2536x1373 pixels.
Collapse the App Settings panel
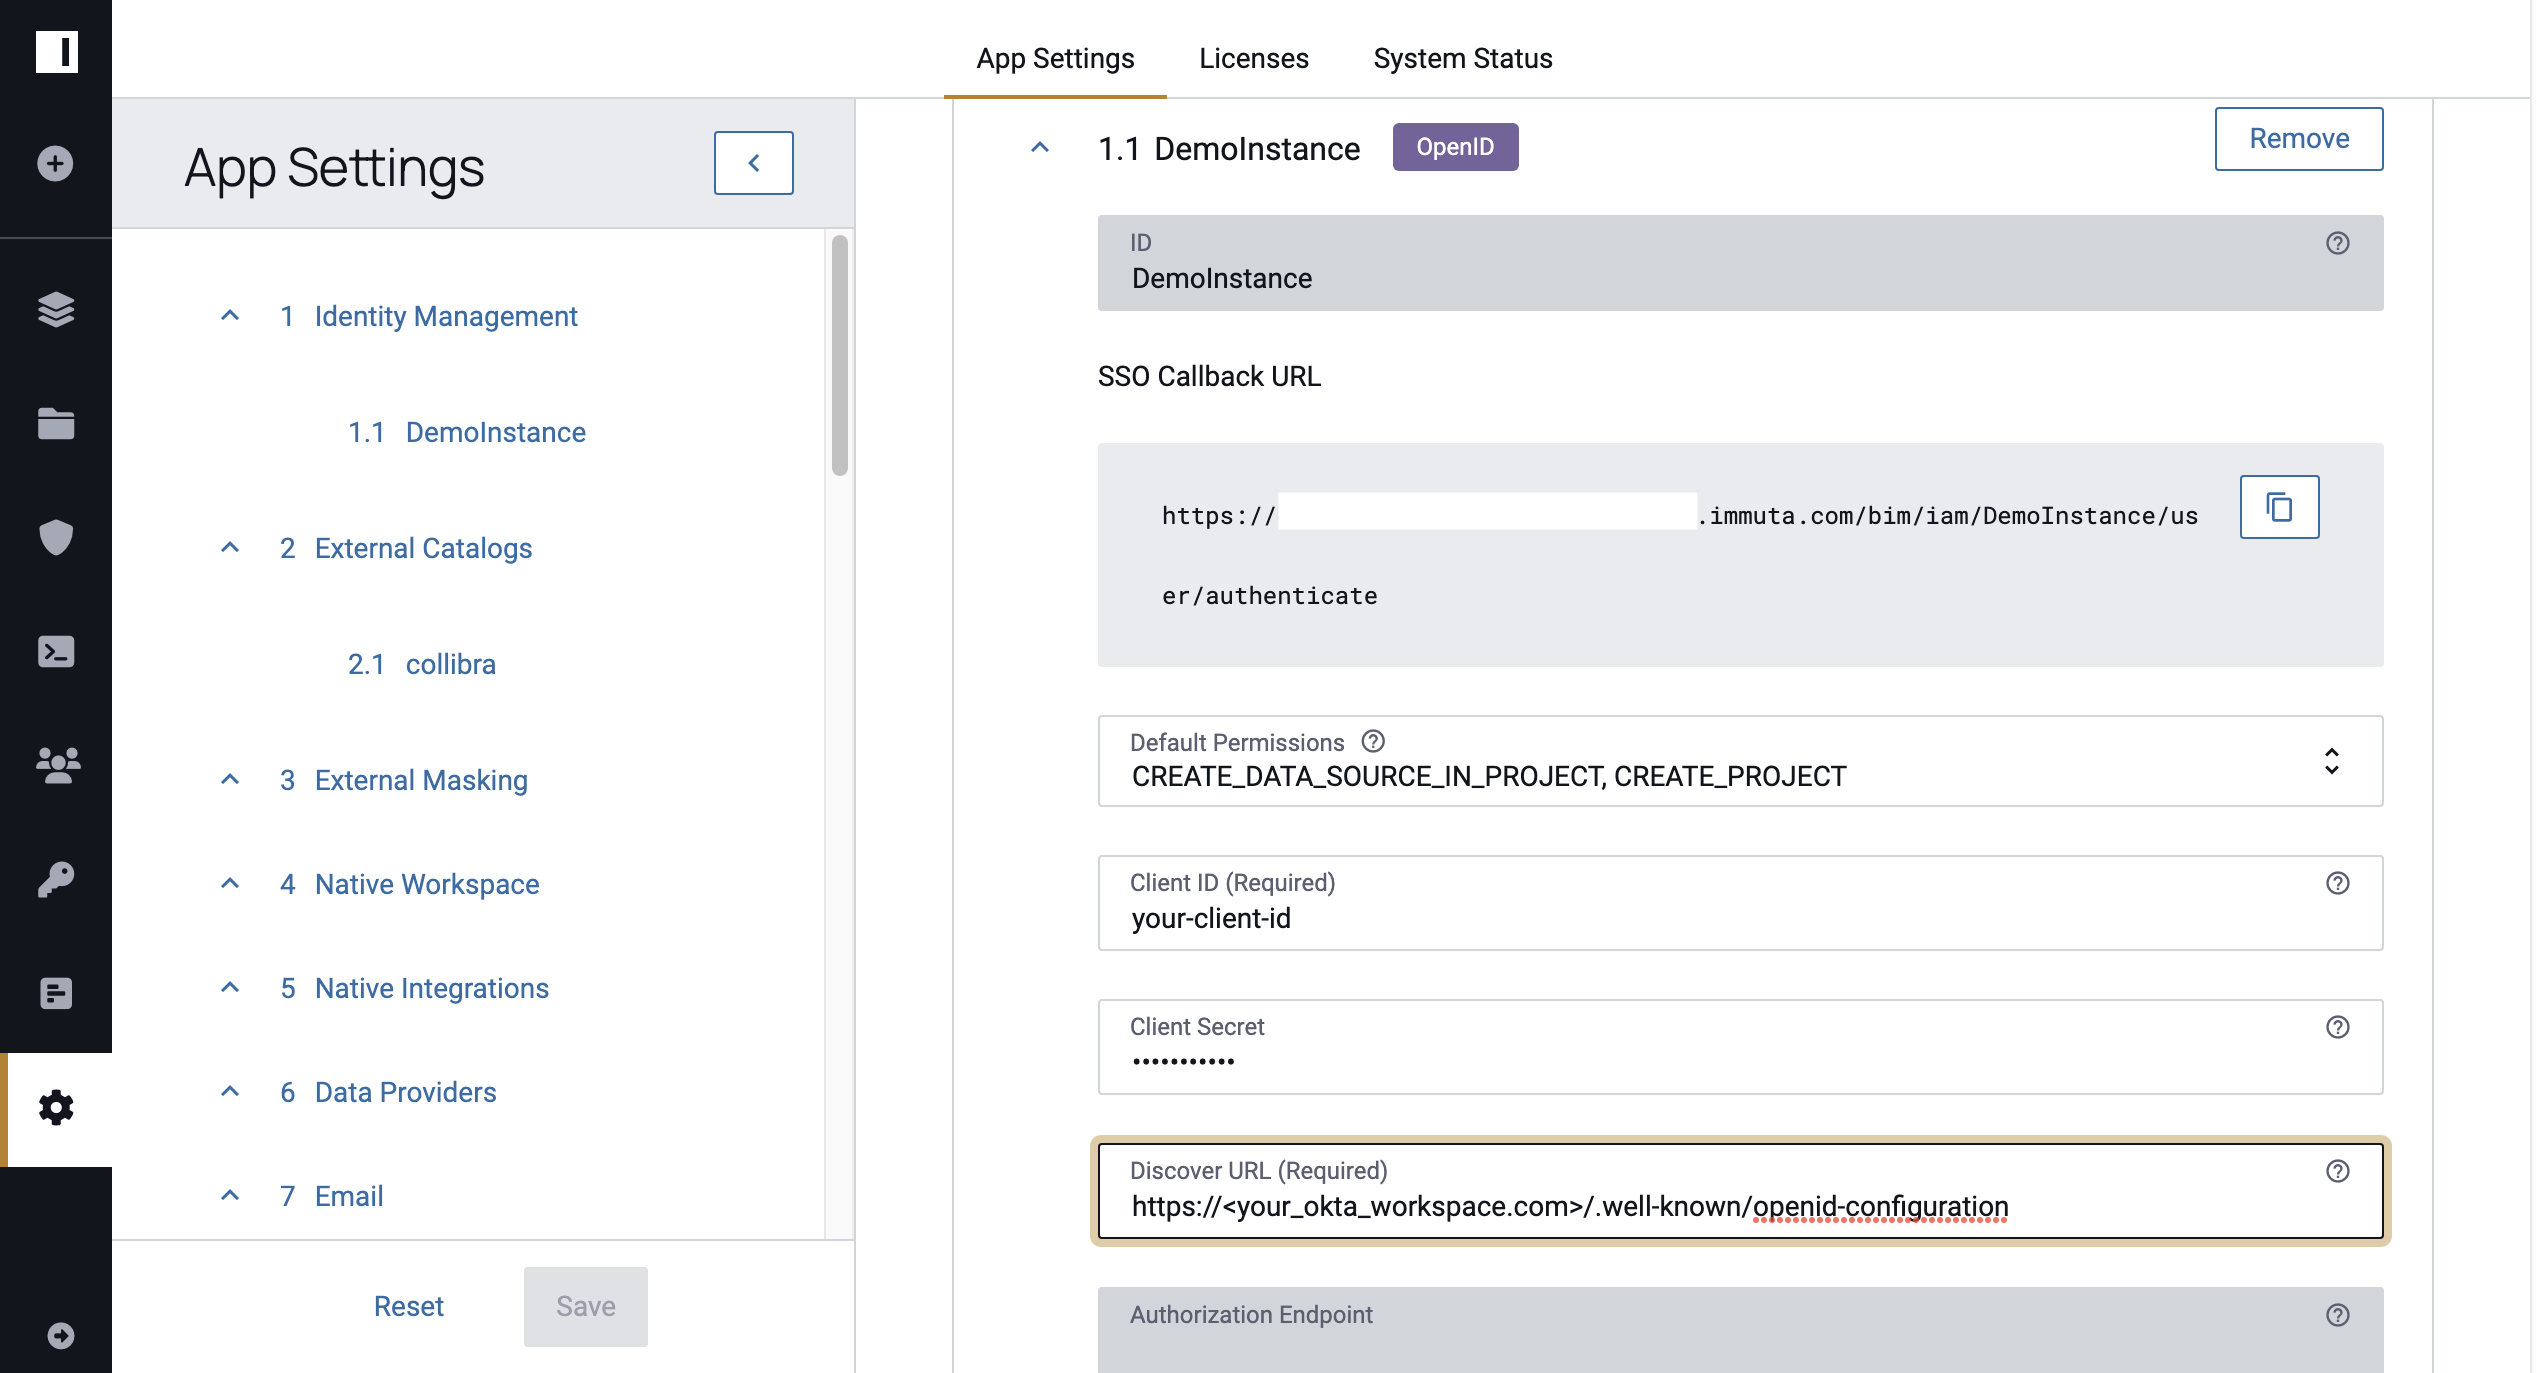tap(754, 163)
